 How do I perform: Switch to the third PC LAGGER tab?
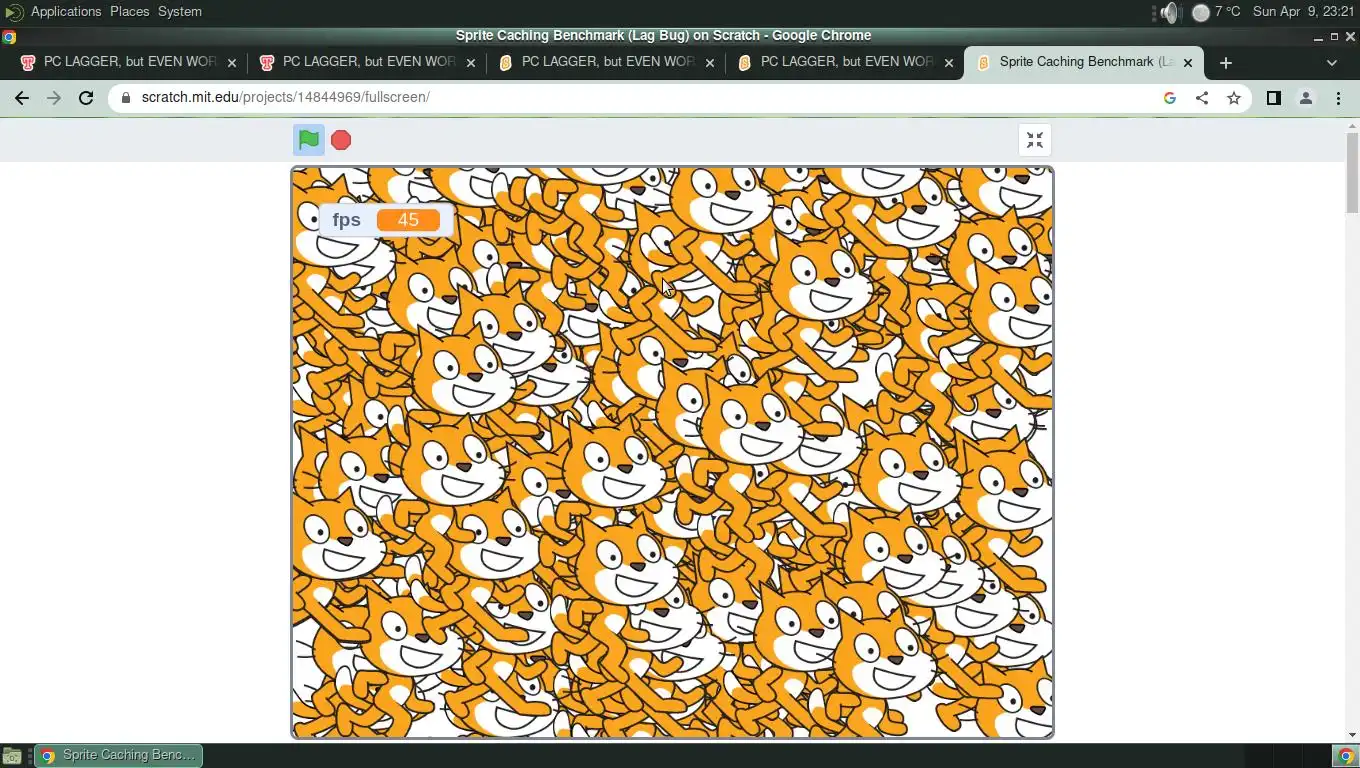[x=606, y=62]
